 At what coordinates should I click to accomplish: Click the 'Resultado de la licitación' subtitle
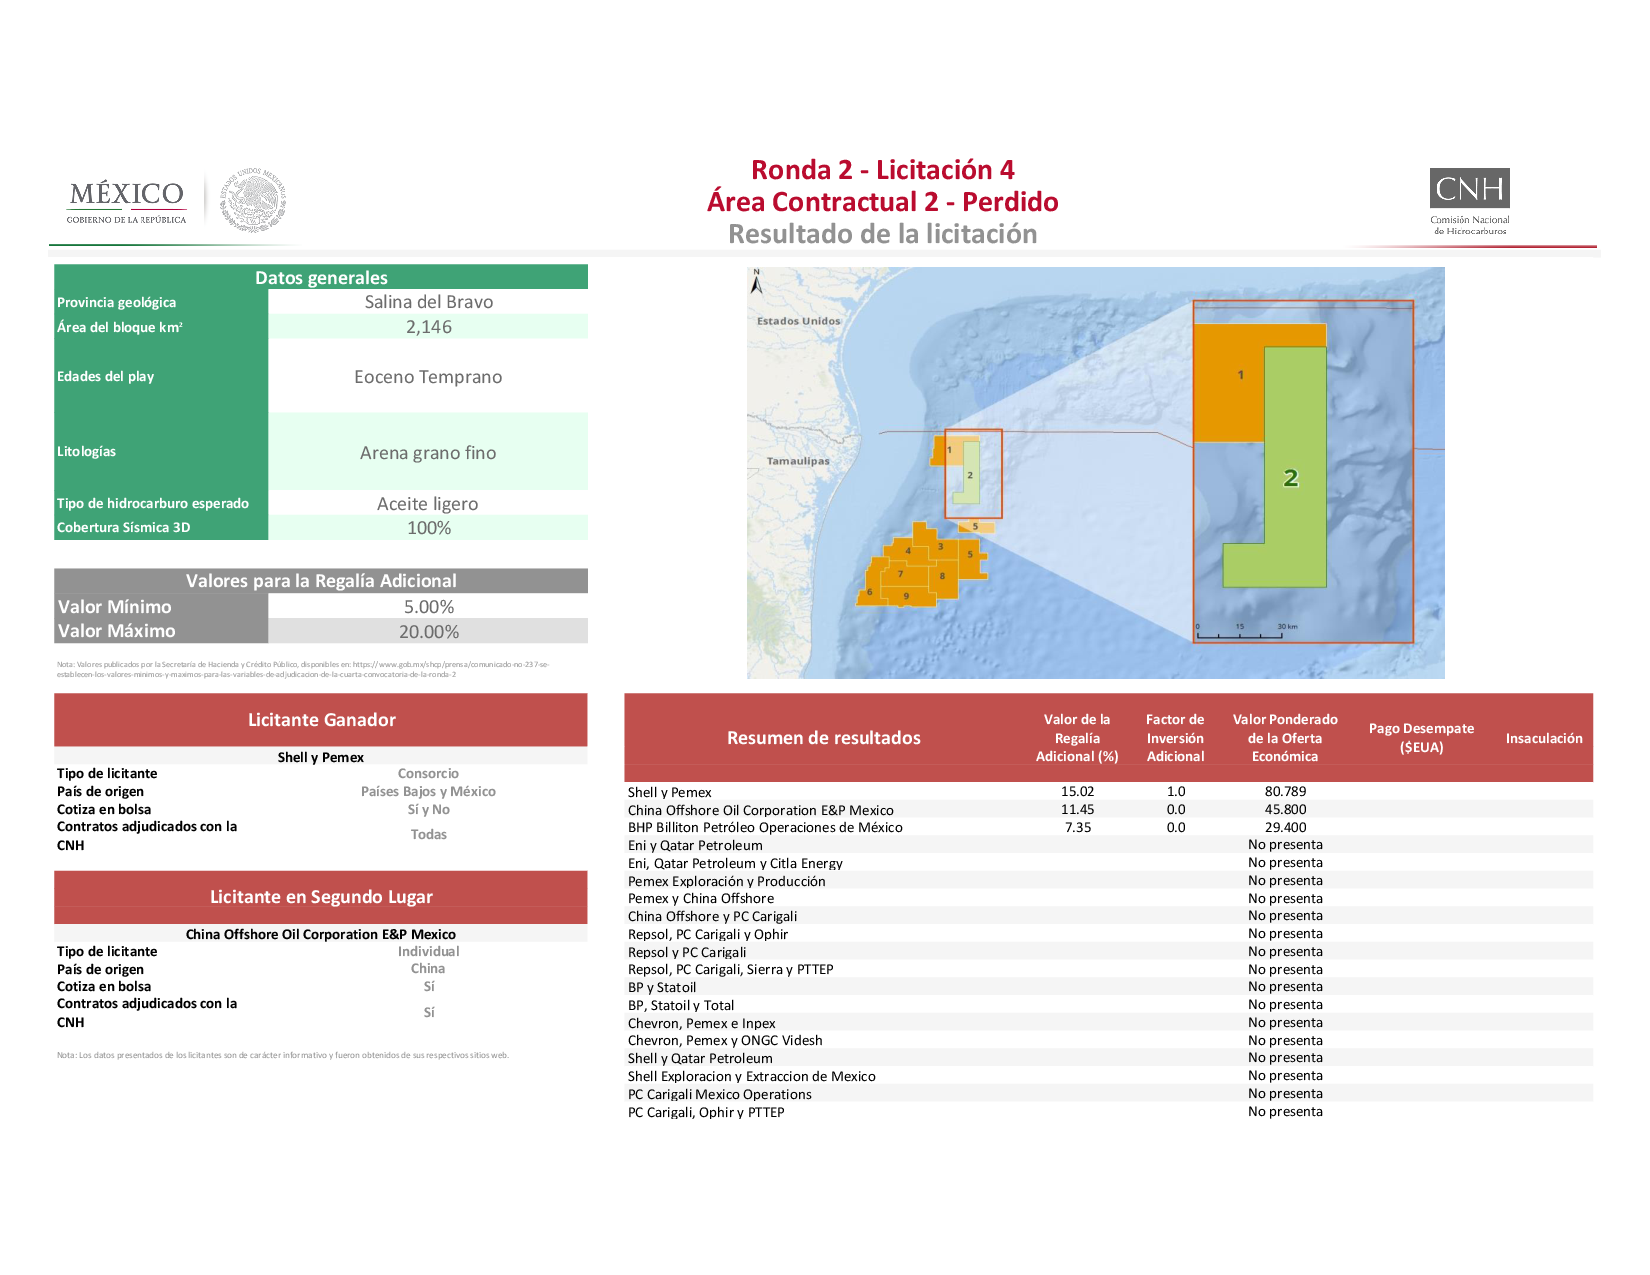(x=882, y=234)
